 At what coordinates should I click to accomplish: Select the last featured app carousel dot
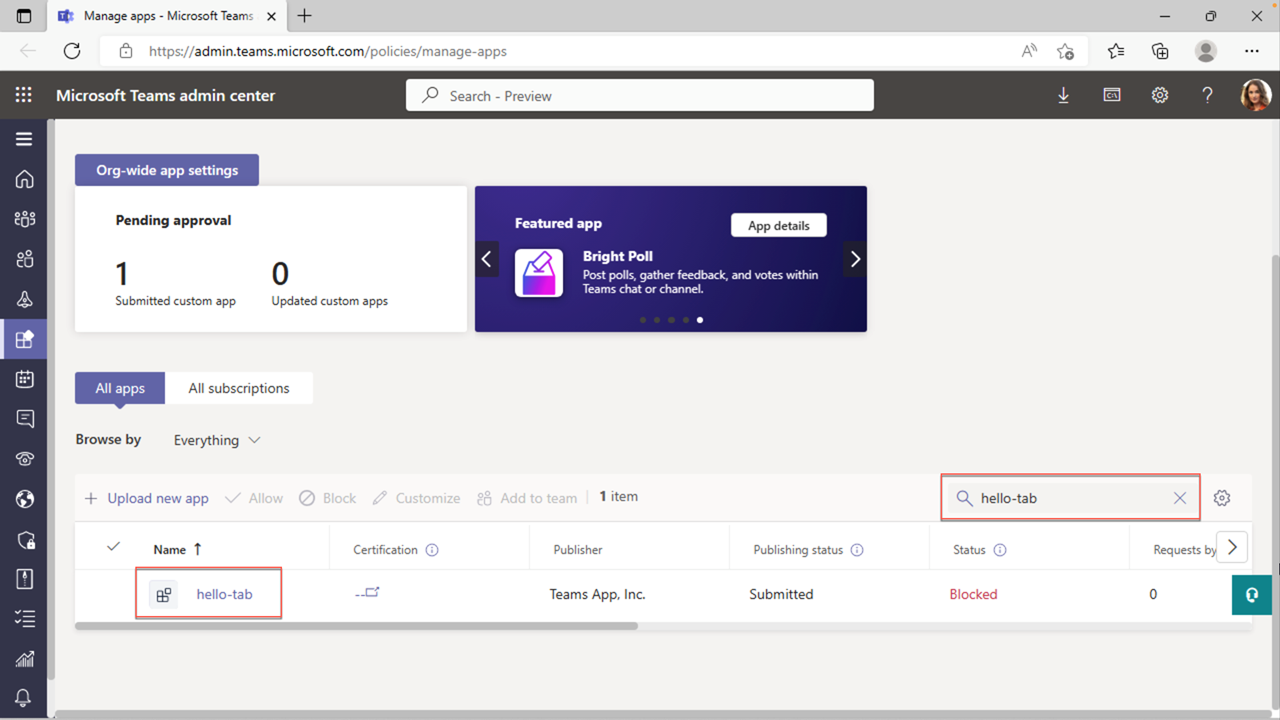click(700, 320)
